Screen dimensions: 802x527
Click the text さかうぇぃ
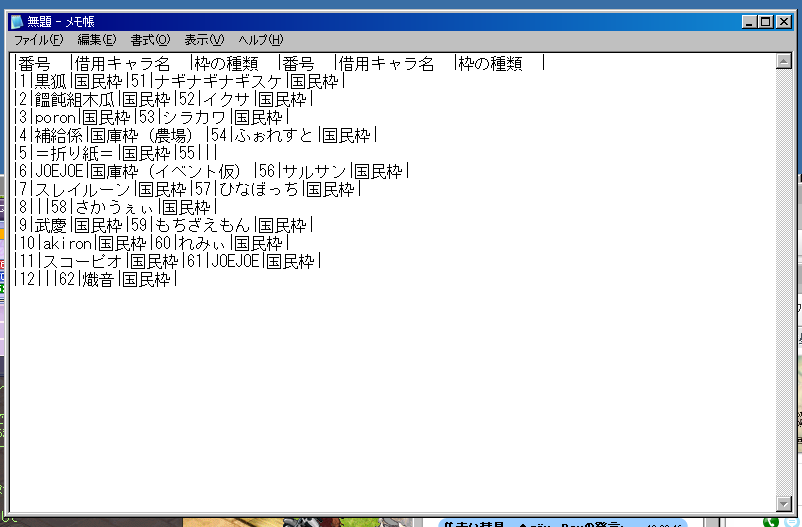coord(115,208)
